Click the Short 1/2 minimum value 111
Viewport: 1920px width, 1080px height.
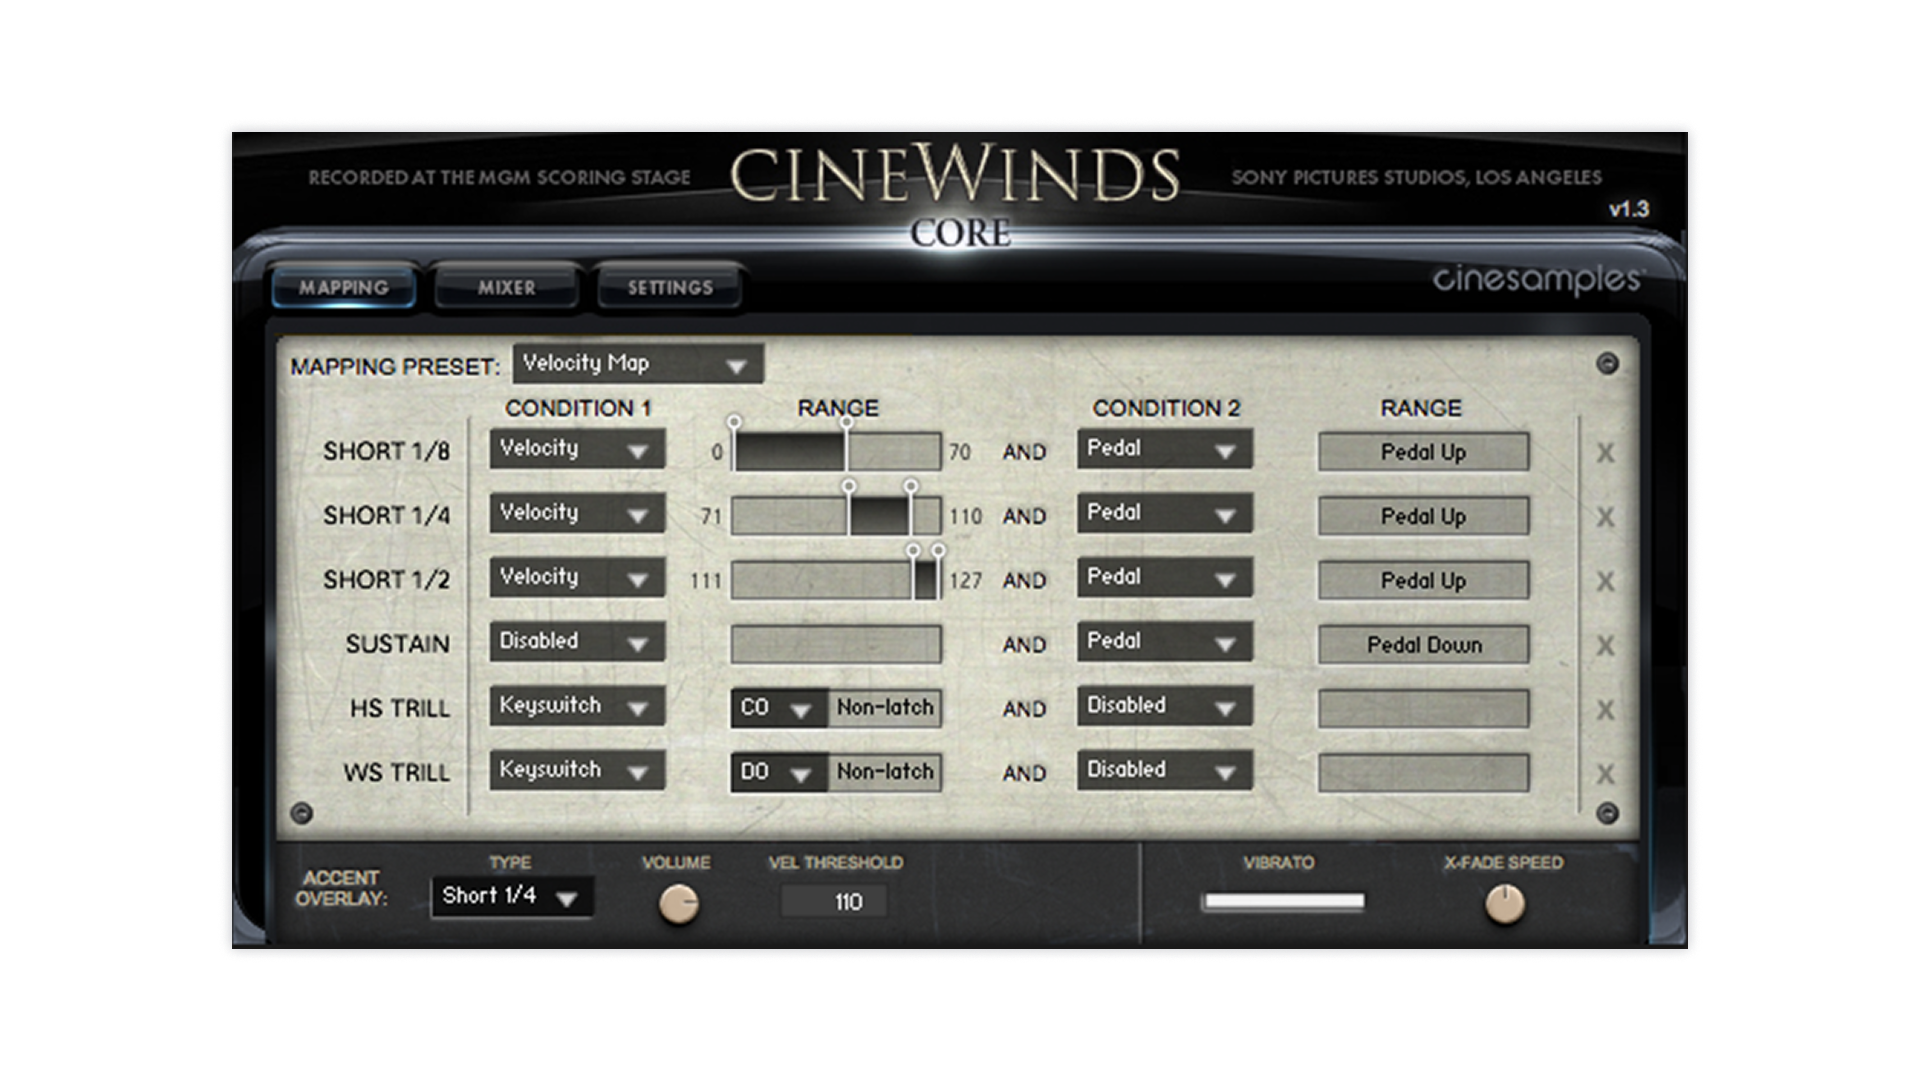706,581
